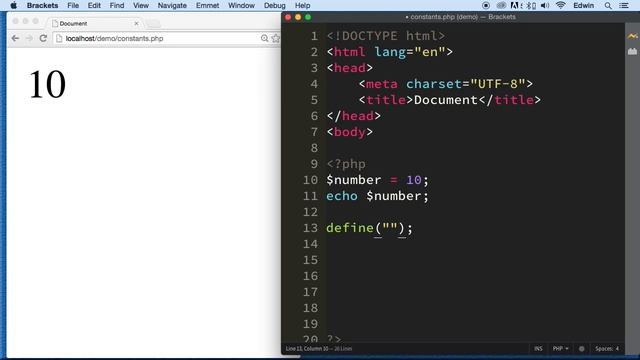Click the volume speaker icon
This screenshot has height=360, width=640.
click(545, 6)
